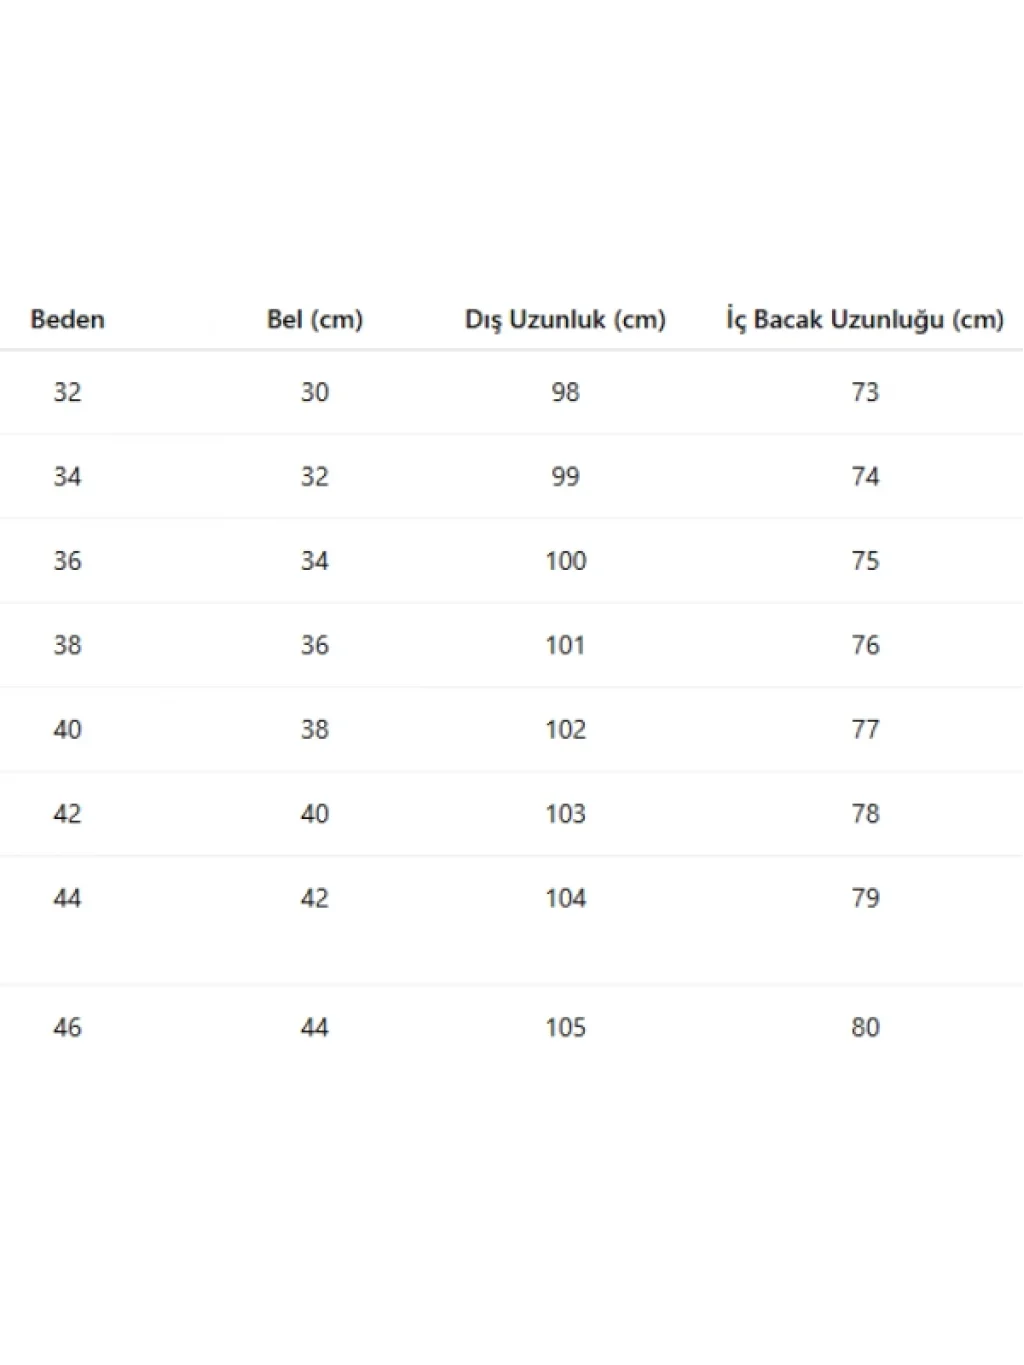Screen dimensions: 1024x1365
Task: Select the inseam value 78
Action: pyautogui.click(x=865, y=814)
